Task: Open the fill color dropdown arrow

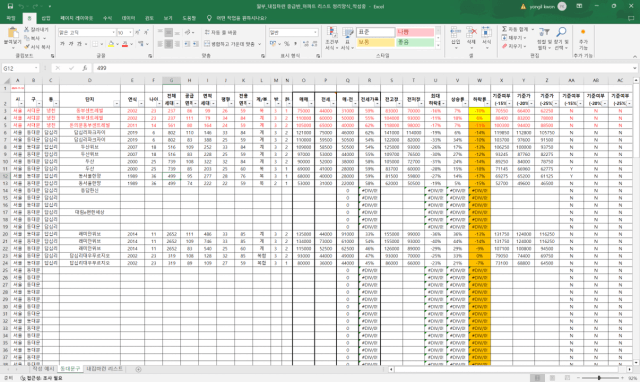Action: 117,44
